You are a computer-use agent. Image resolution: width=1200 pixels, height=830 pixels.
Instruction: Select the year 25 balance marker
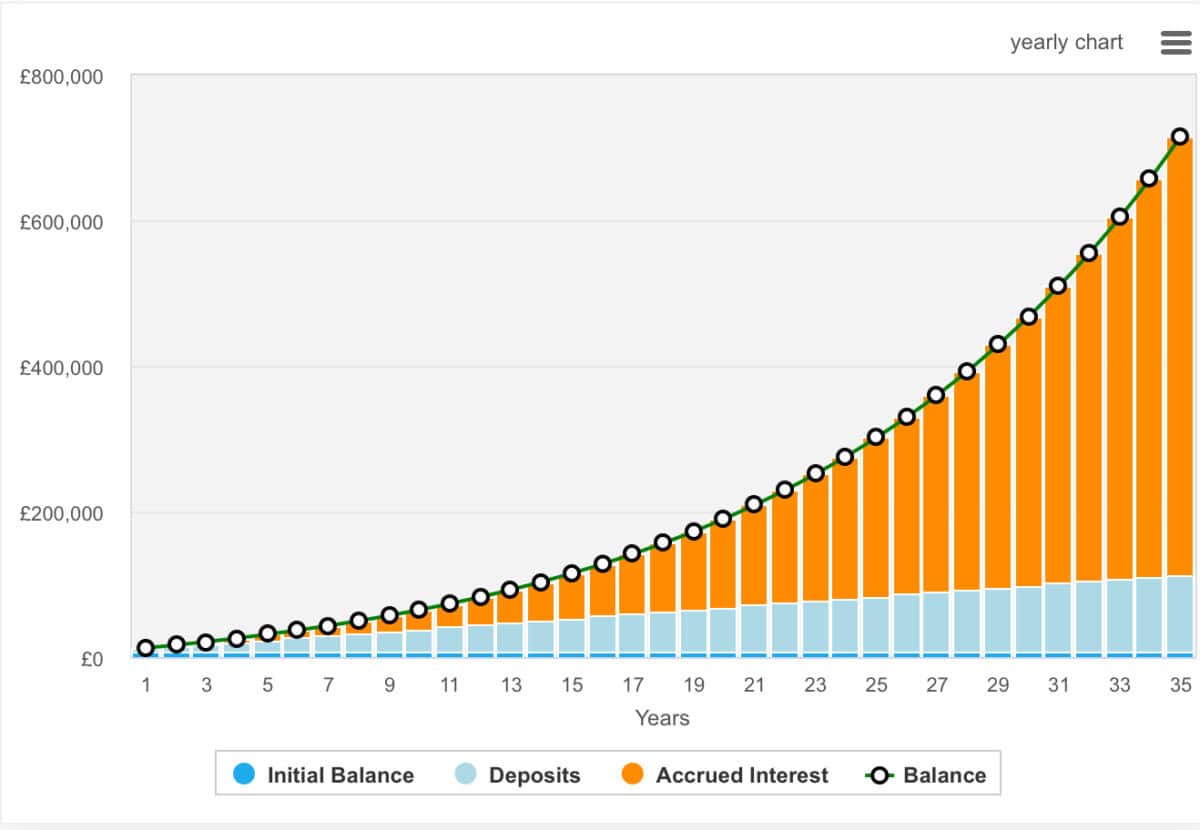click(x=876, y=436)
